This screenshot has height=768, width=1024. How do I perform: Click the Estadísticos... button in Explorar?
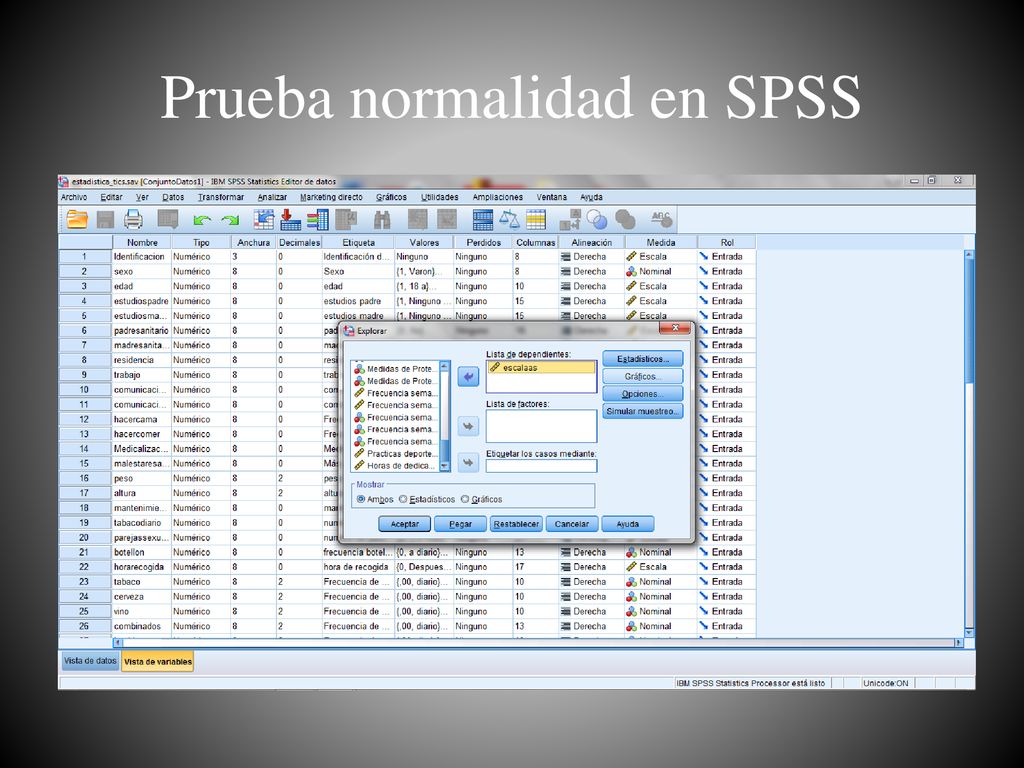pyautogui.click(x=643, y=359)
